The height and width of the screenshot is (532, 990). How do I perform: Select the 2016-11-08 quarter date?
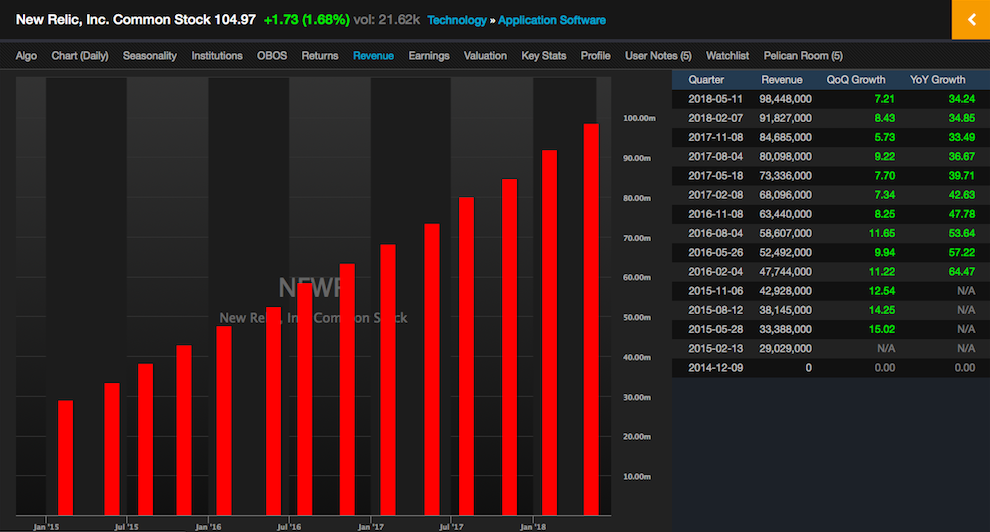[x=715, y=214]
